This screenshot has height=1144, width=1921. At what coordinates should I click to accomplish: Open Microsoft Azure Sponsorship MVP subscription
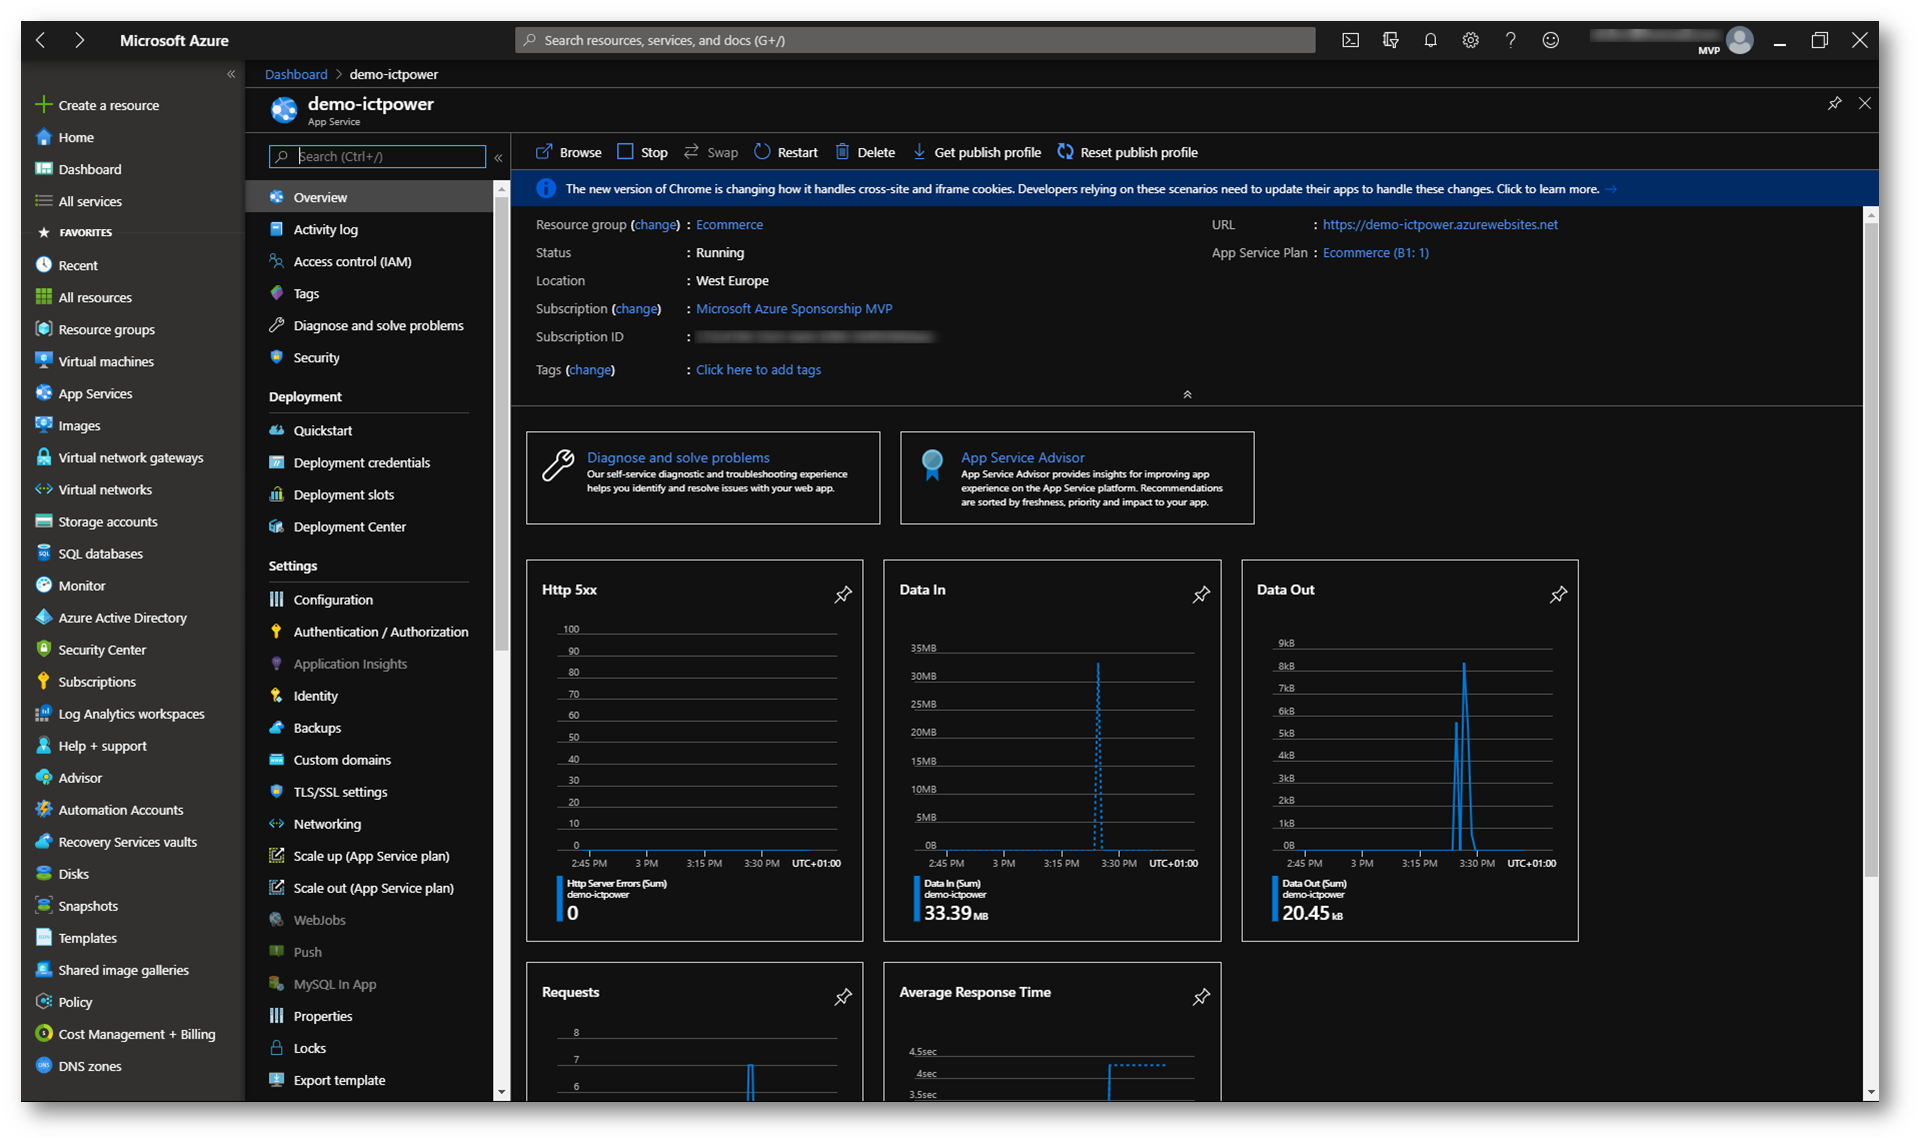(x=794, y=309)
